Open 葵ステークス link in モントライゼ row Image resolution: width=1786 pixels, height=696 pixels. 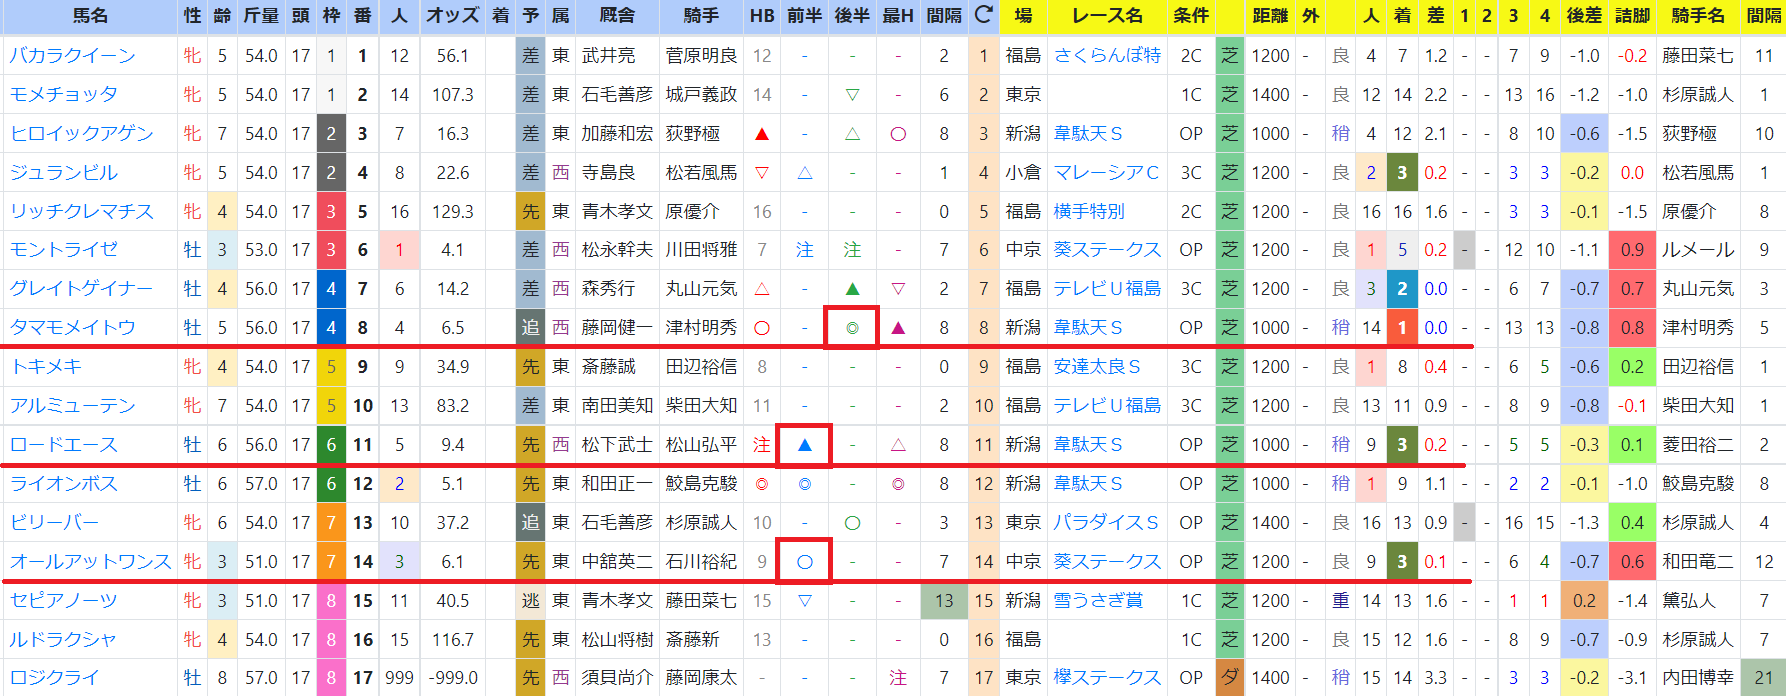point(1107,250)
